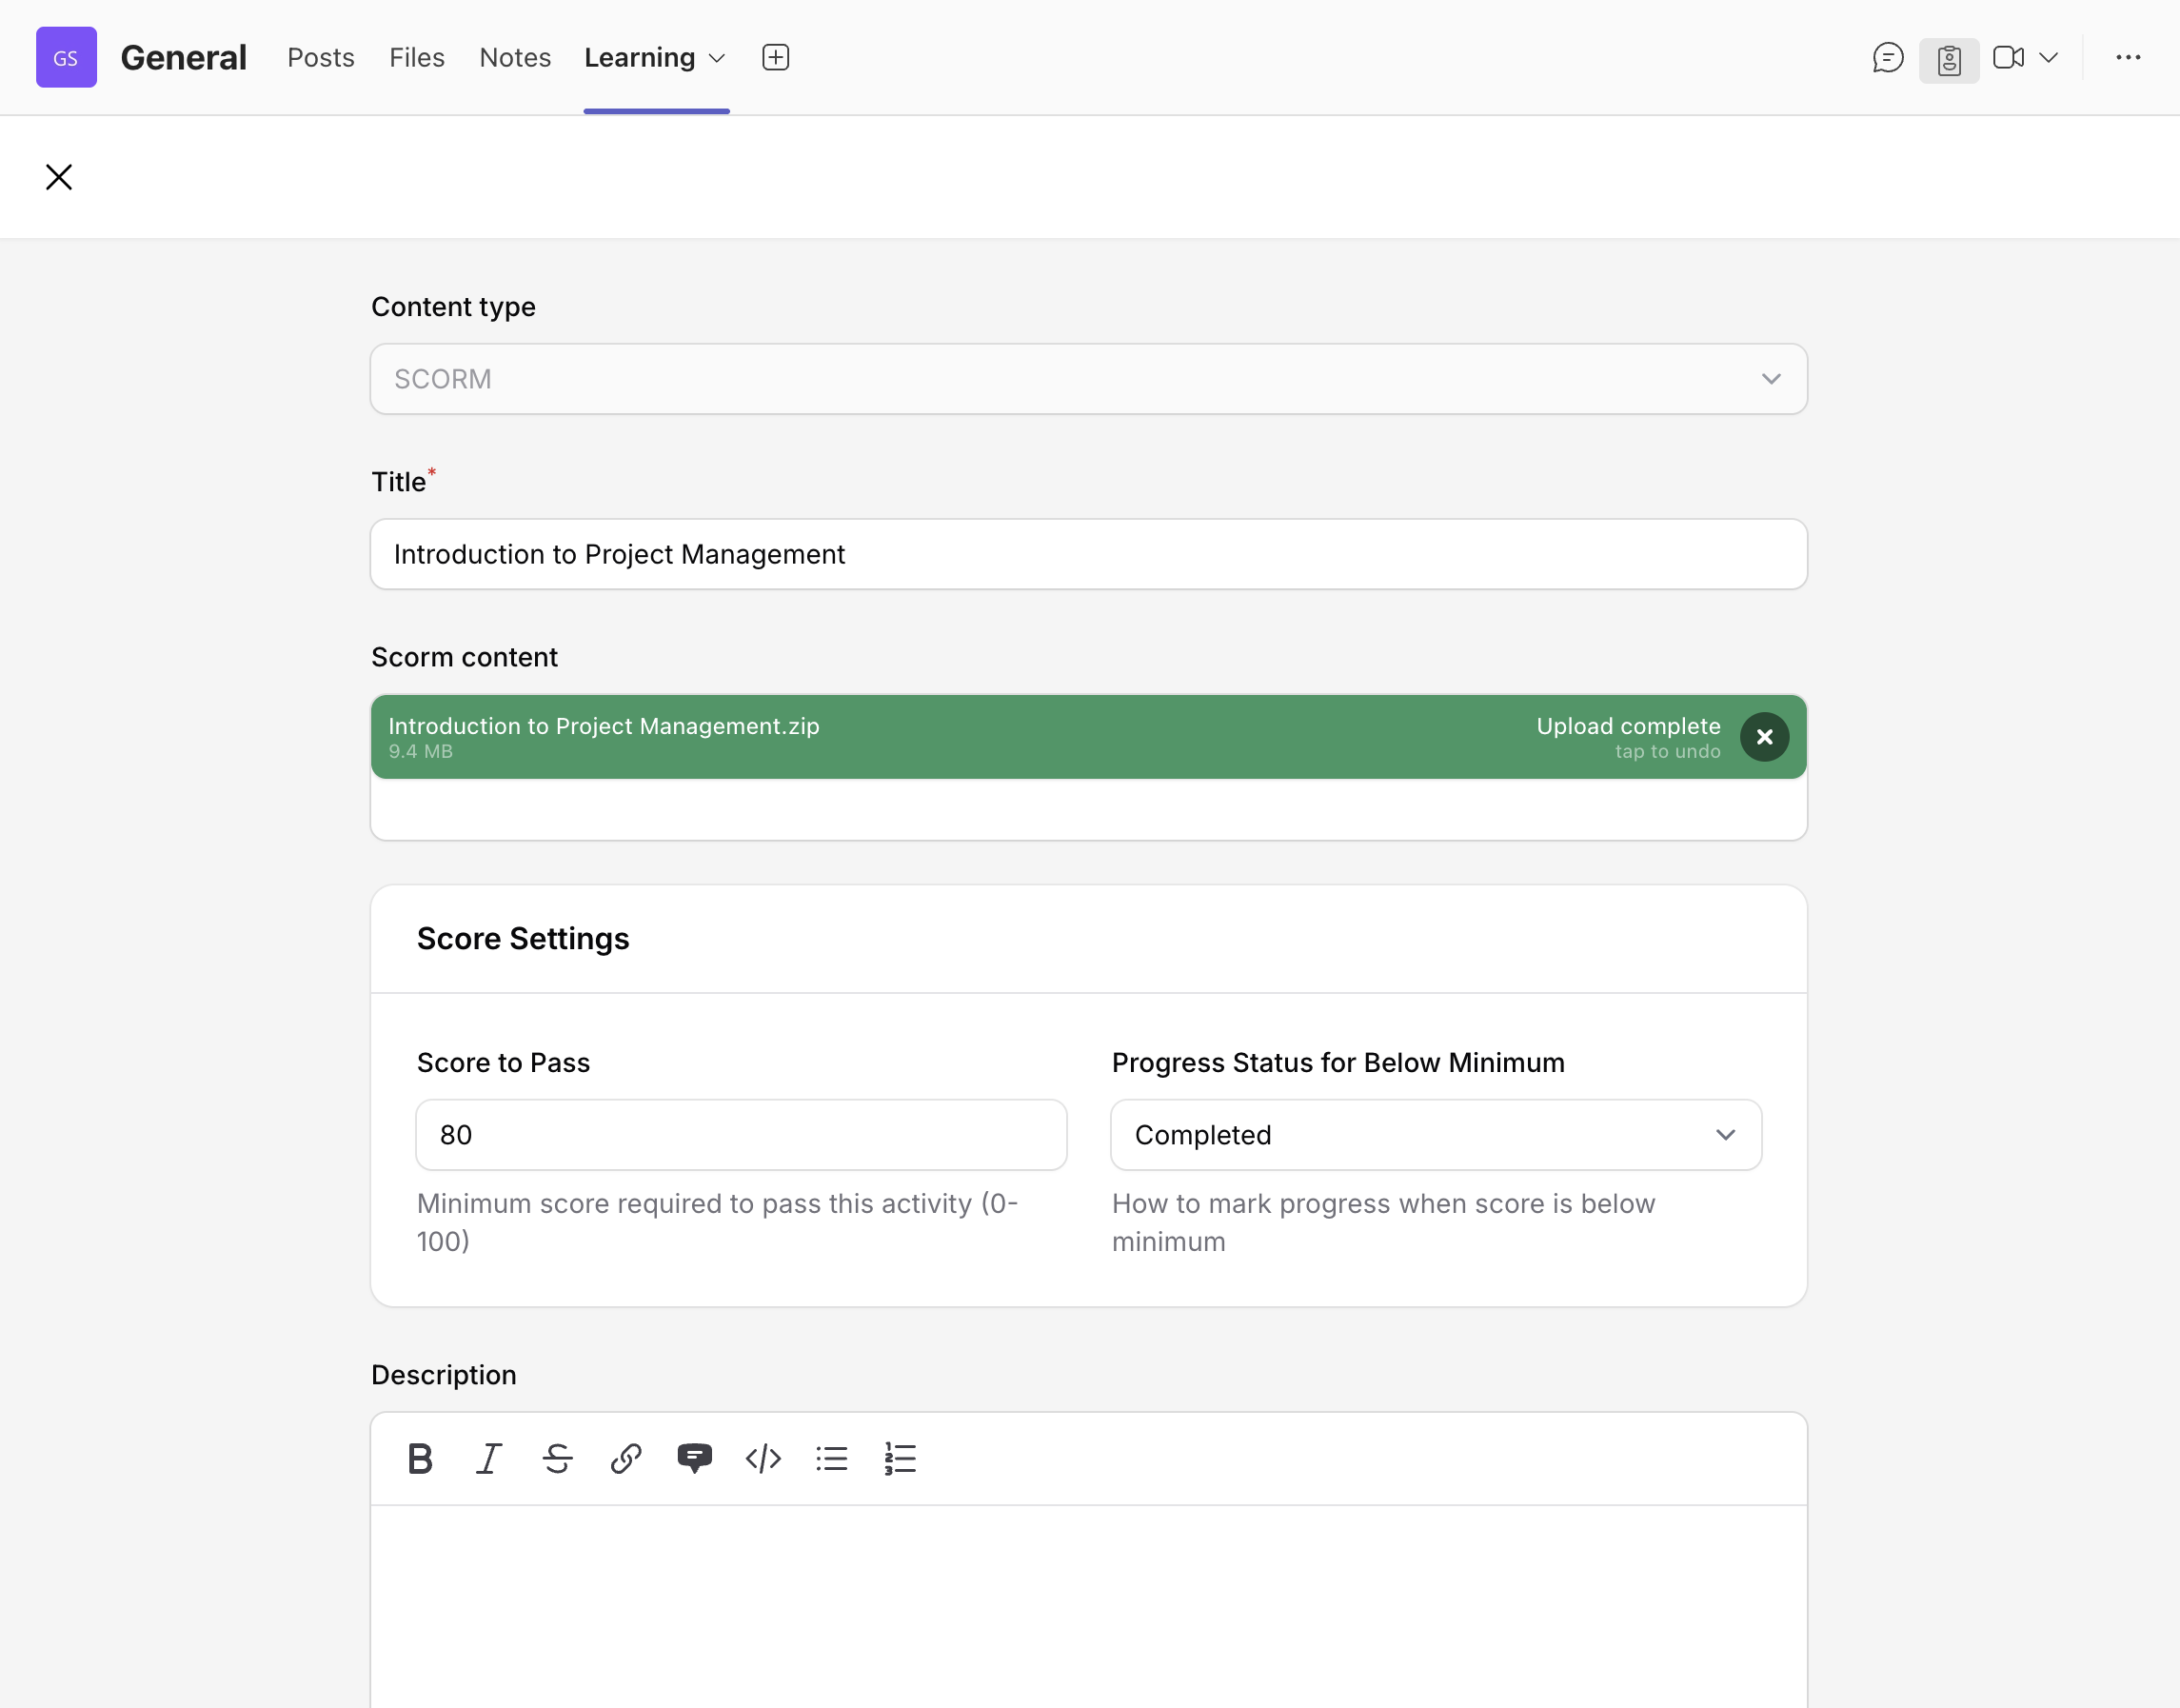
Task: Switch to the Posts tab
Action: point(320,58)
